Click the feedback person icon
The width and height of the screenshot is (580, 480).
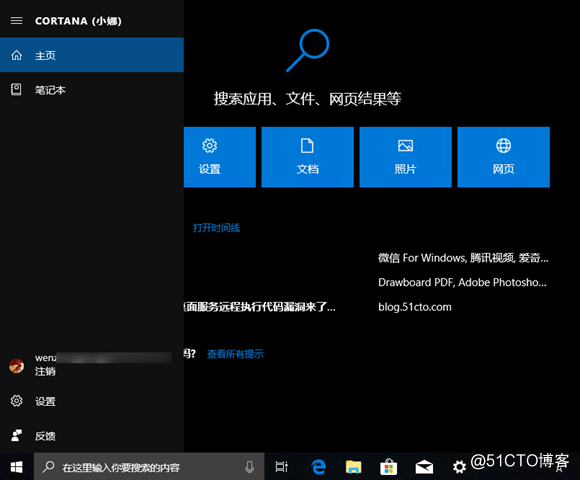click(16, 435)
